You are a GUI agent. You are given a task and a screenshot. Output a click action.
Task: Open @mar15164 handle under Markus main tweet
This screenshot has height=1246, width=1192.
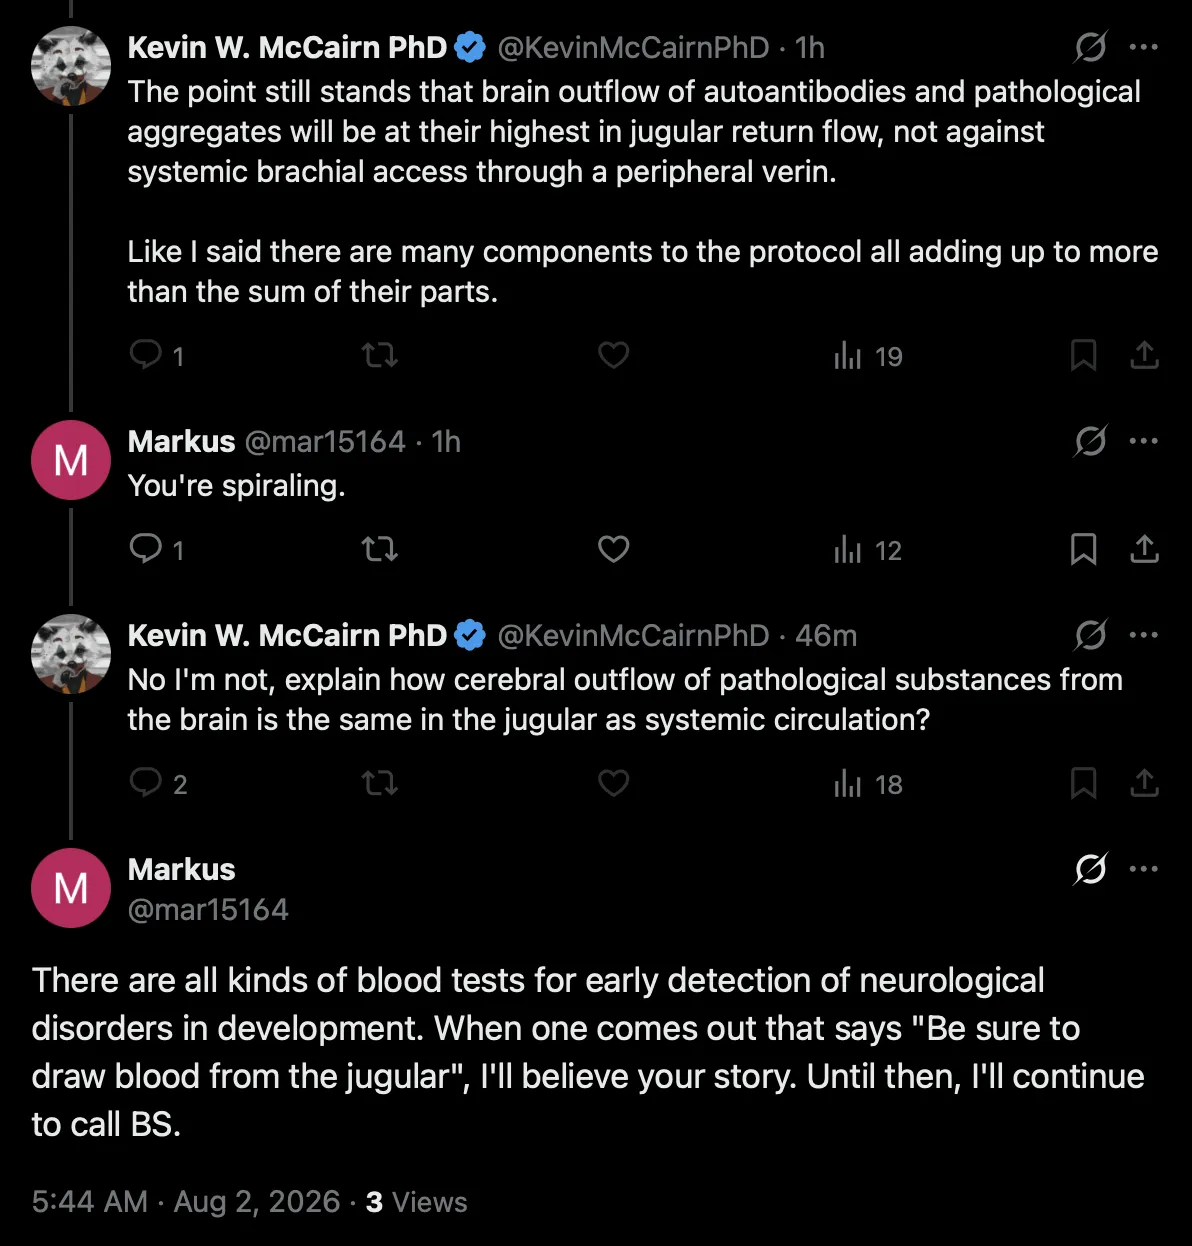coord(208,909)
